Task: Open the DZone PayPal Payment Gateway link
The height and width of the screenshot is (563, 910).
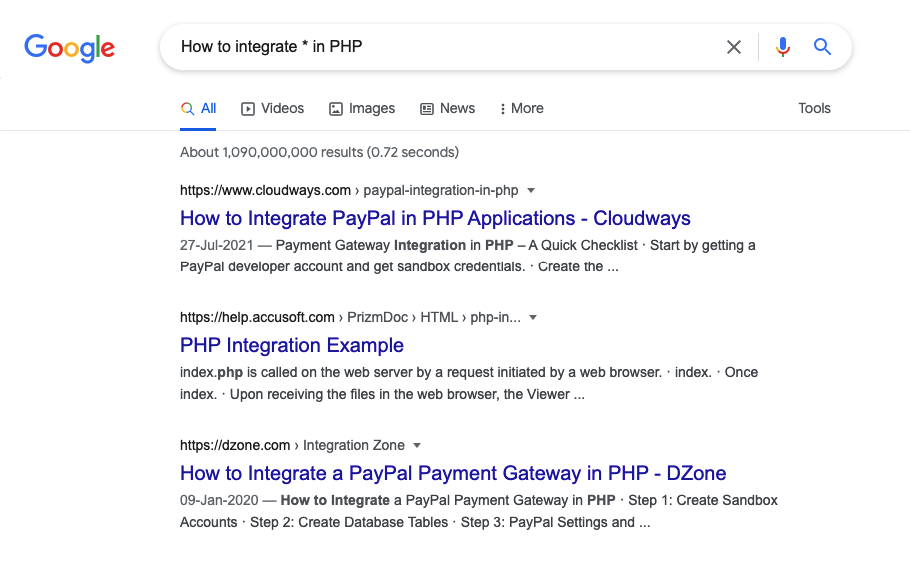Action: coord(453,473)
